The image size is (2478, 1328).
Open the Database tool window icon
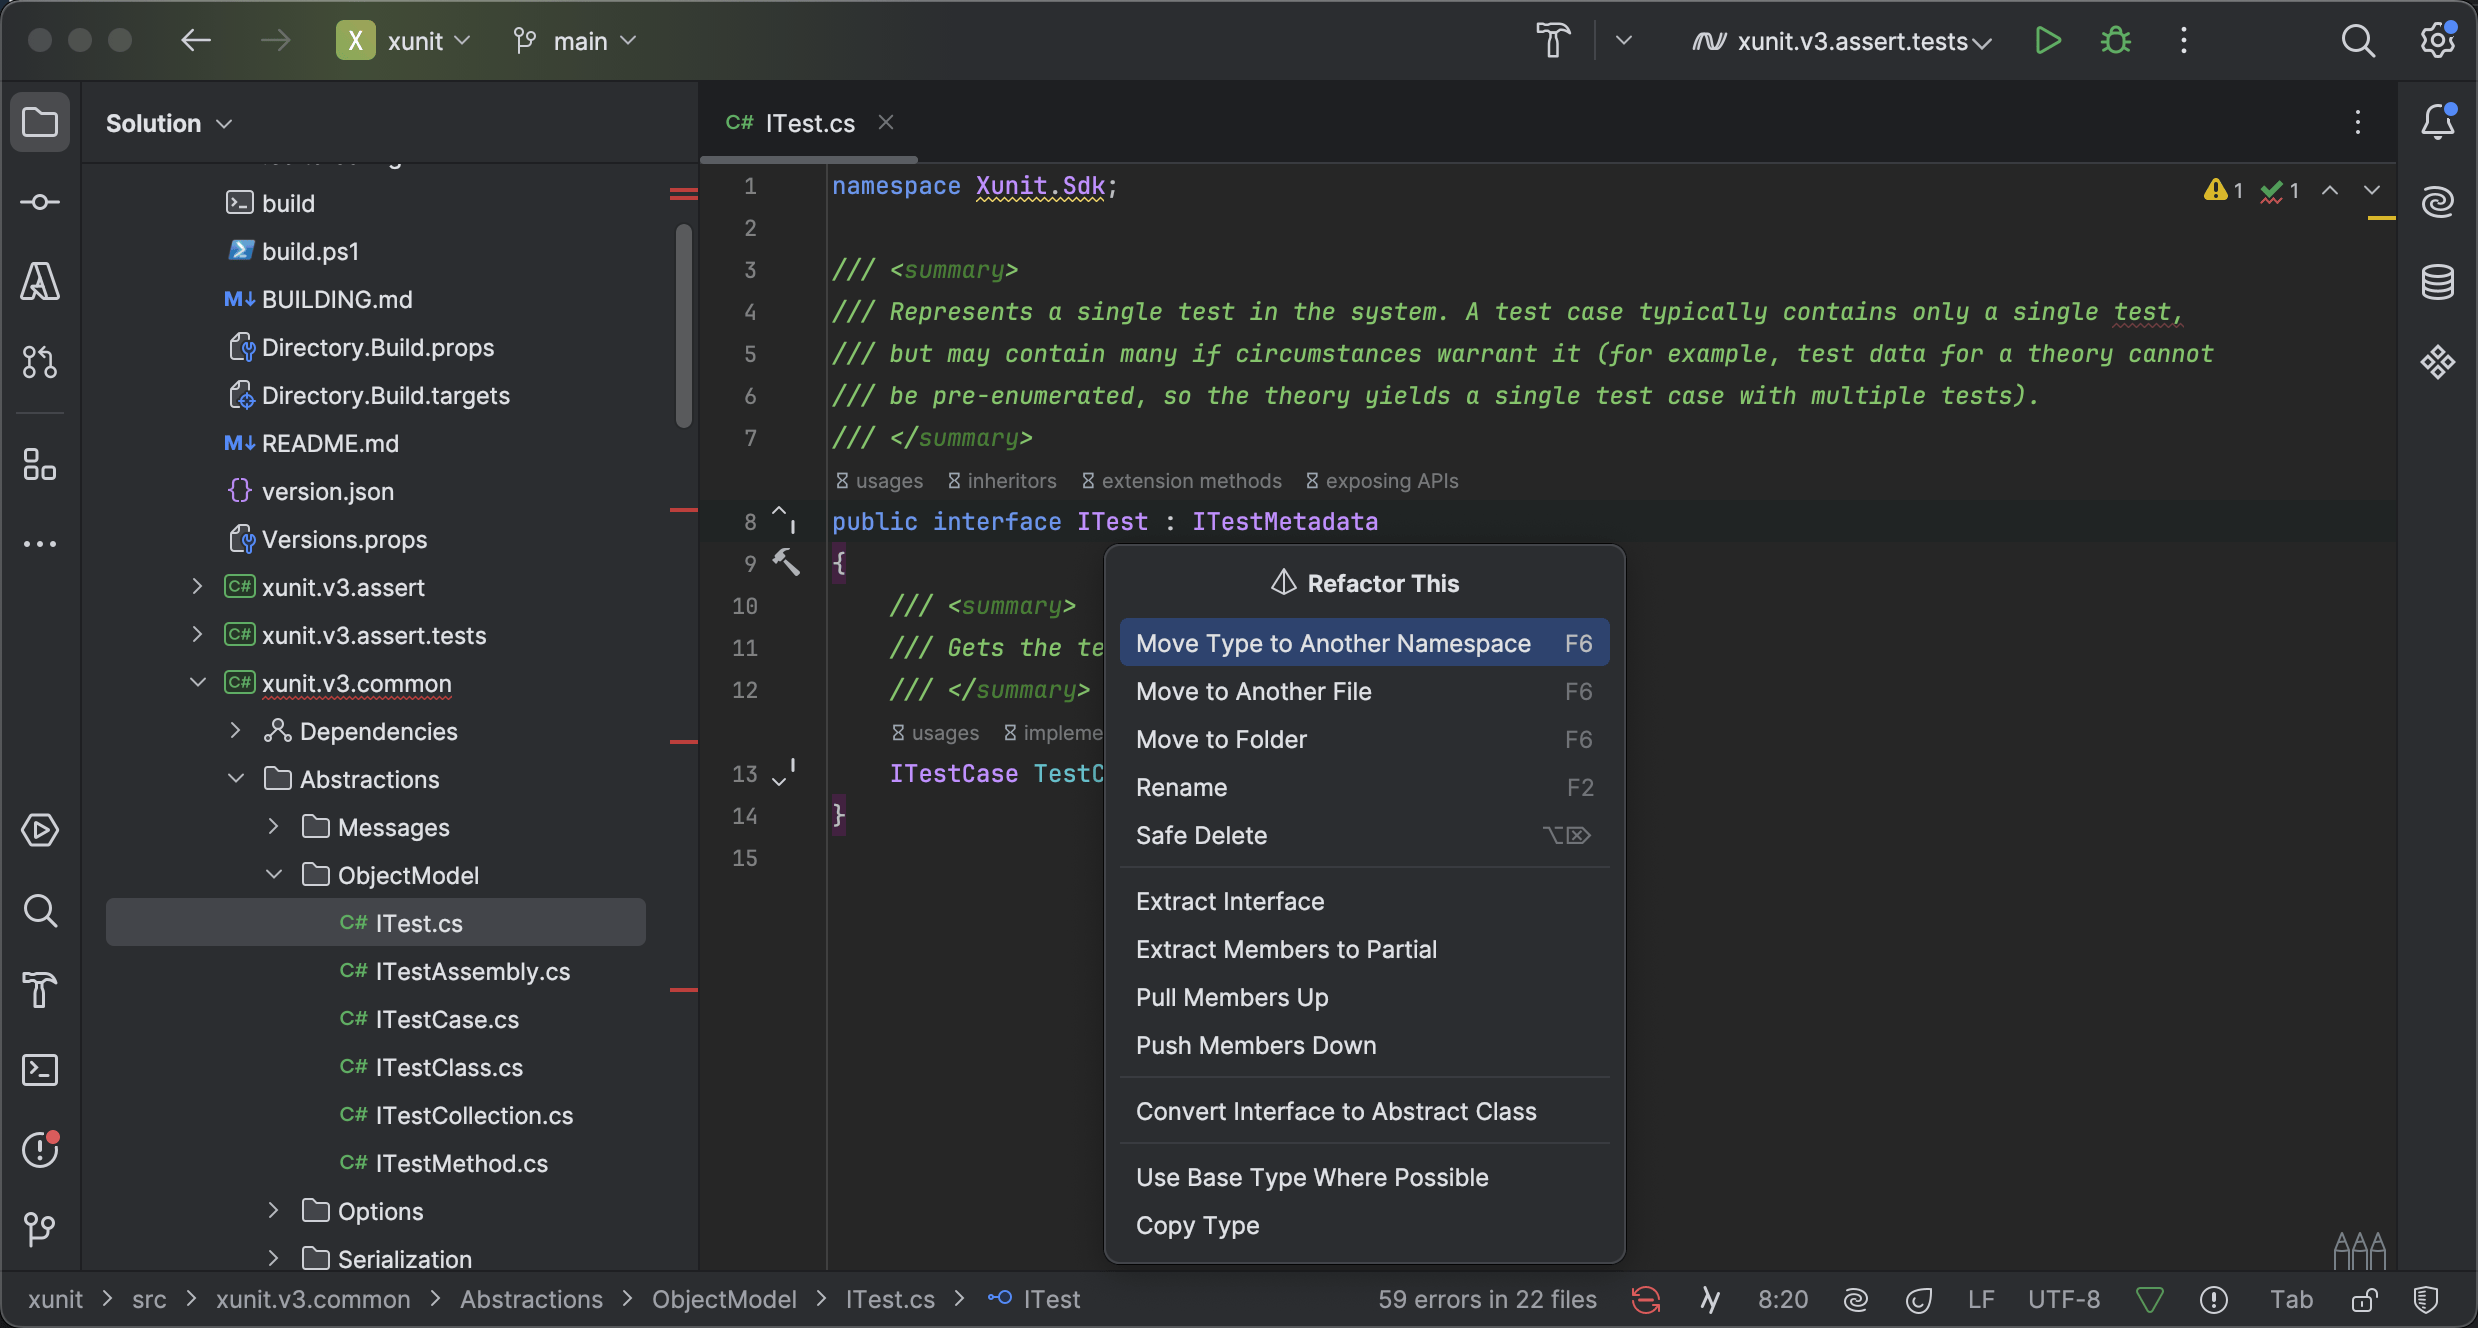(x=2437, y=282)
